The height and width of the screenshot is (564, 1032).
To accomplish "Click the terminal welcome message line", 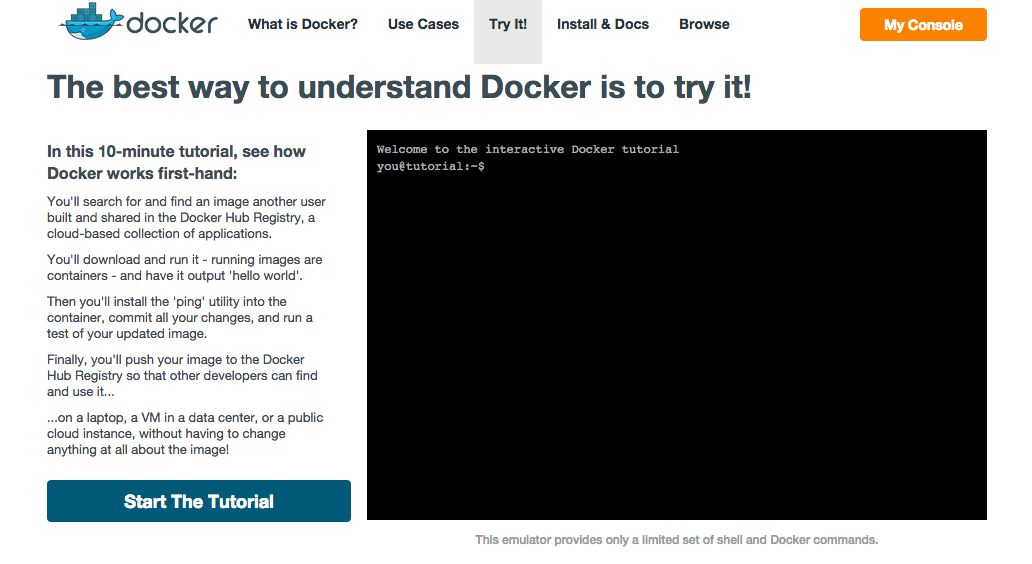I will pos(527,149).
